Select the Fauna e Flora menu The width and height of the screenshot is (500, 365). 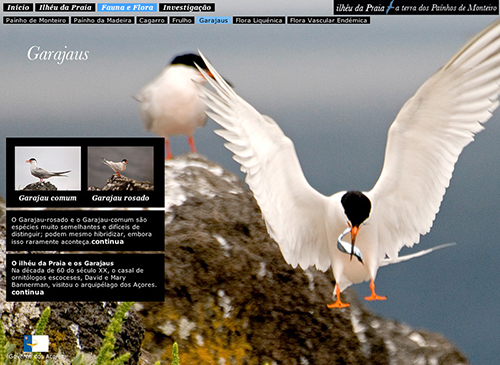tap(127, 7)
